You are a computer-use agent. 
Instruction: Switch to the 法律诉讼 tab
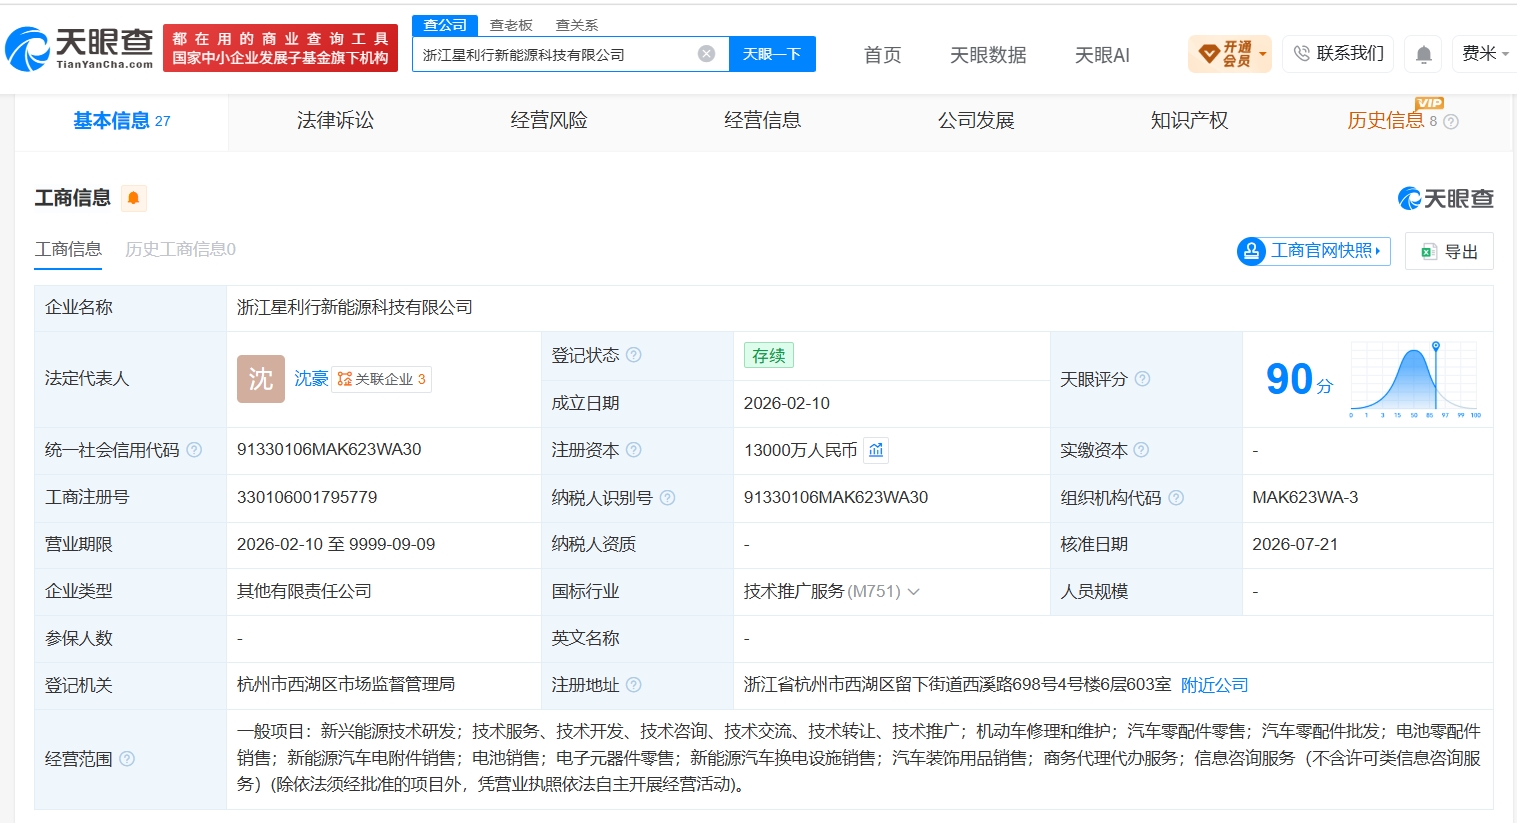335,121
